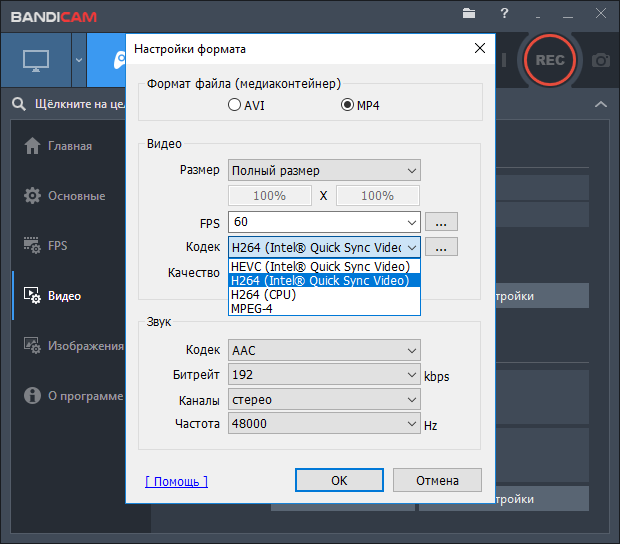This screenshot has height=544, width=620.
Task: Open the Помощь help link
Action: coord(176,481)
